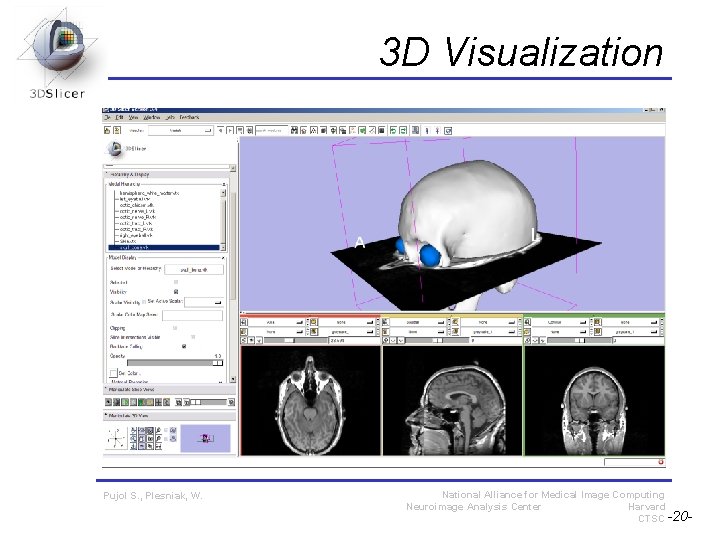Select optic_chiasm.vtk in model tree
This screenshot has height=540, width=720.
tap(136, 205)
